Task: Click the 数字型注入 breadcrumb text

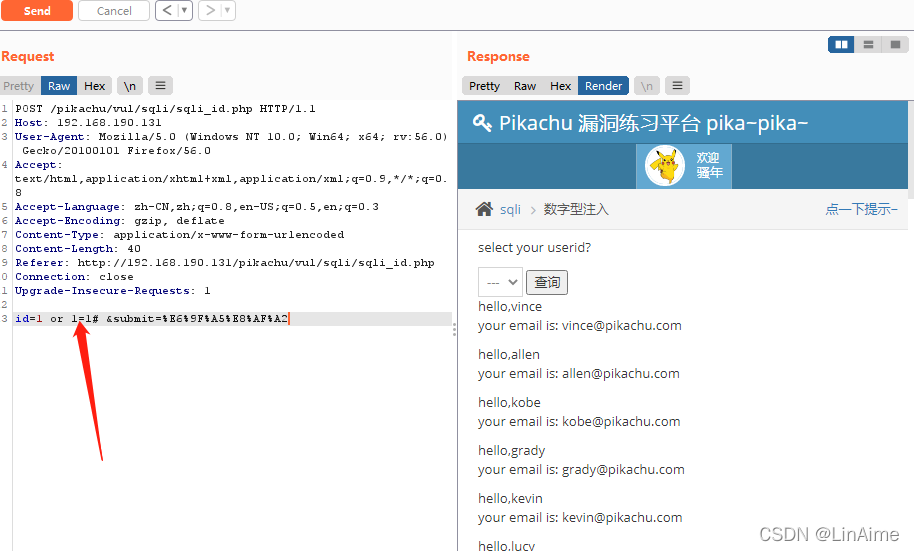Action: point(576,209)
